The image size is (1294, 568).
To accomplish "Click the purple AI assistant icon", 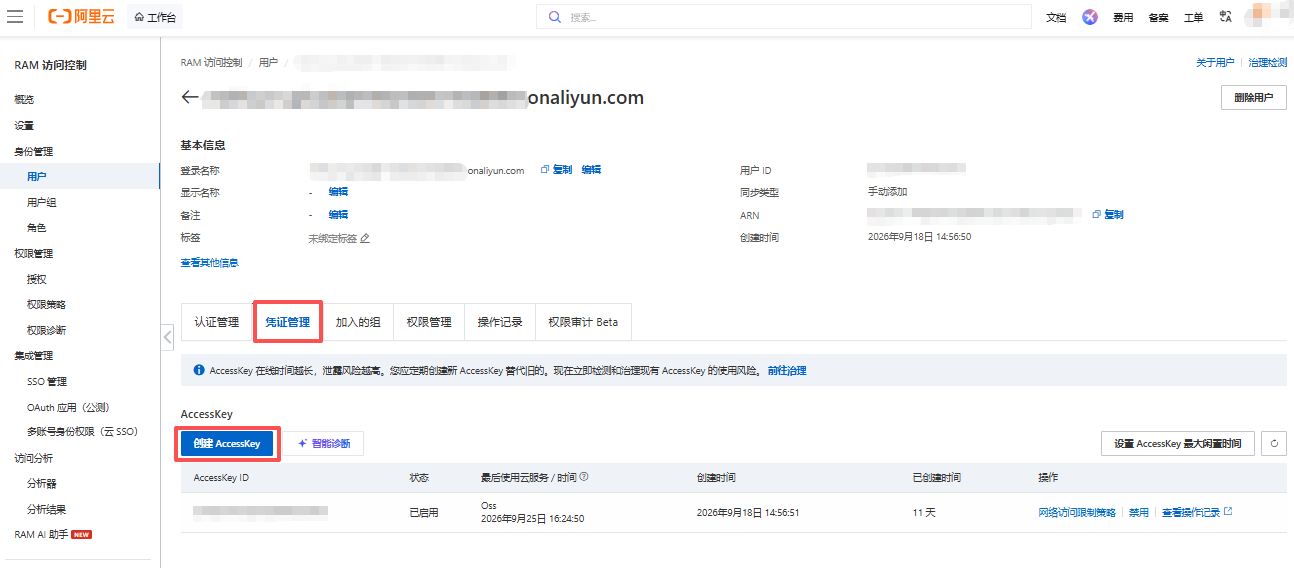I will 1090,17.
